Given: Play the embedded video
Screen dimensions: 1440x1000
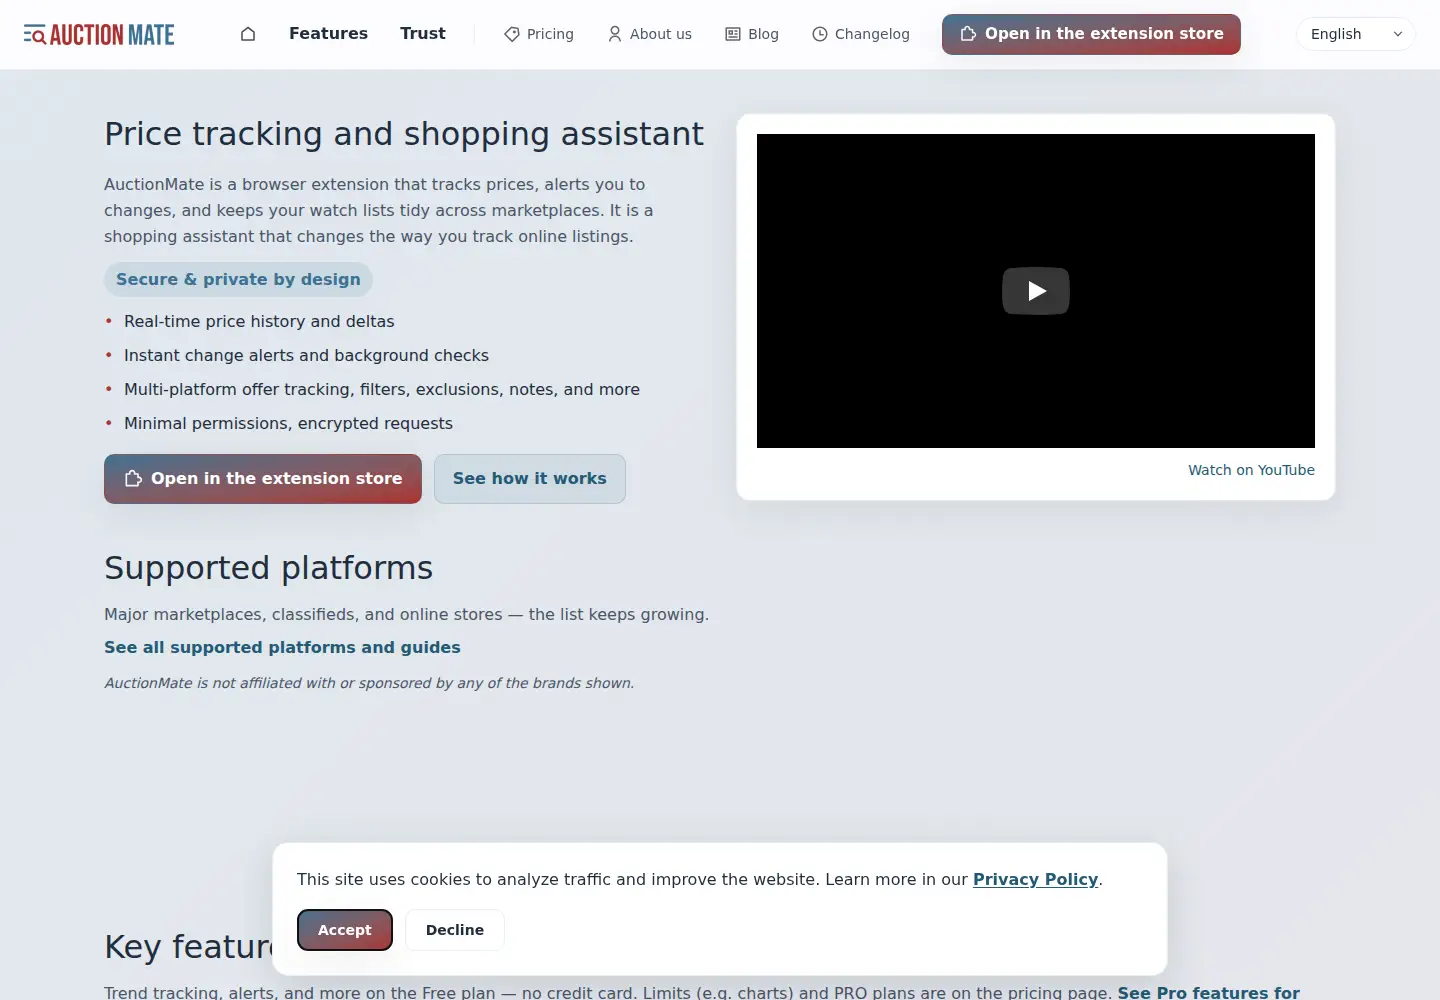Looking at the screenshot, I should [x=1036, y=291].
